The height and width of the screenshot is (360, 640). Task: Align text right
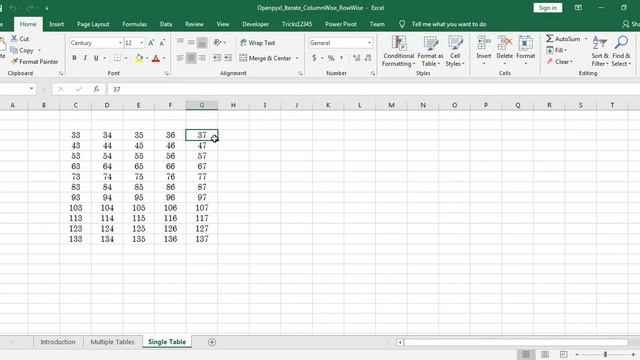click(x=202, y=58)
